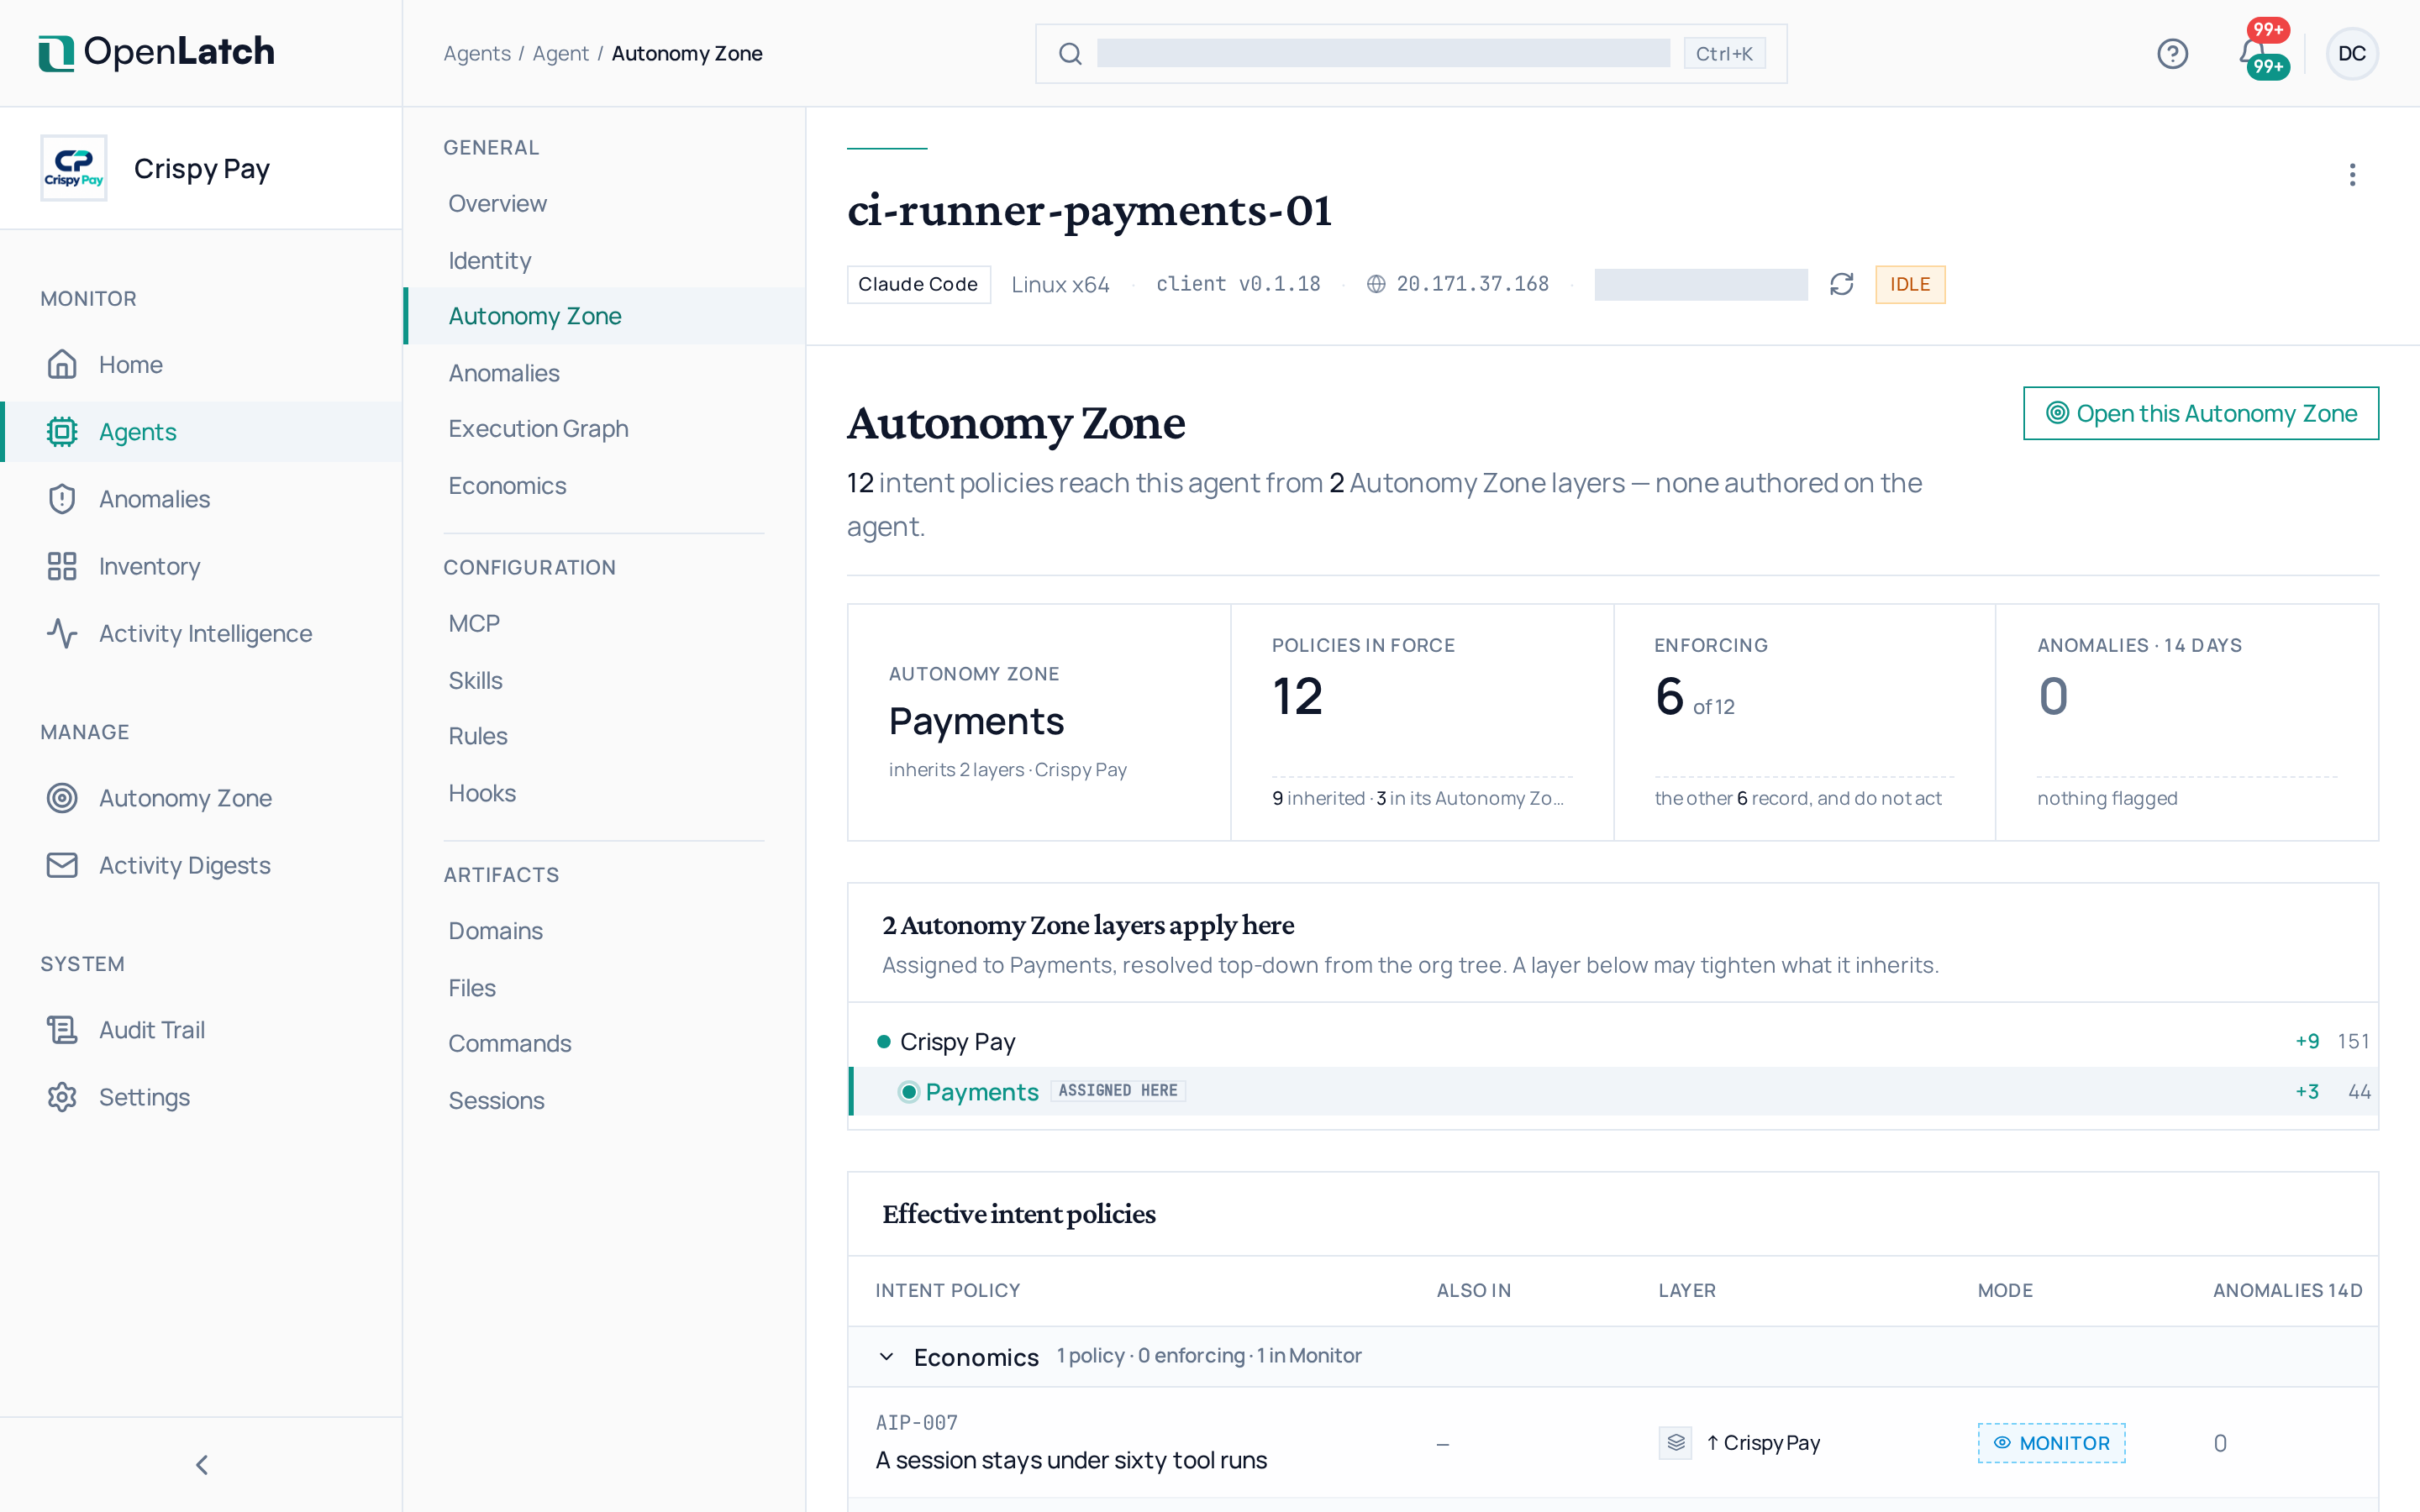The height and width of the screenshot is (1512, 2420).
Task: Click the Autonomy Zone target icon under Manage
Action: pos(62,797)
